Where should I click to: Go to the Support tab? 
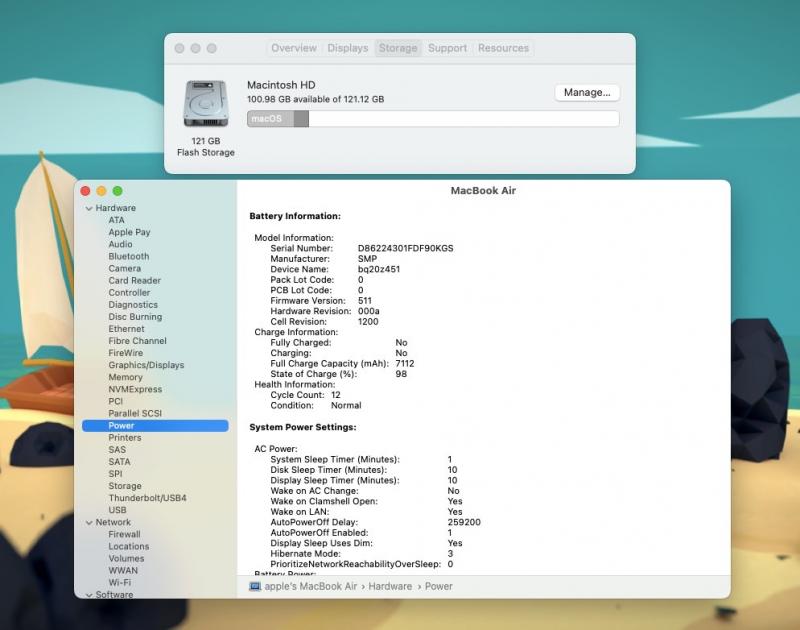tap(447, 48)
